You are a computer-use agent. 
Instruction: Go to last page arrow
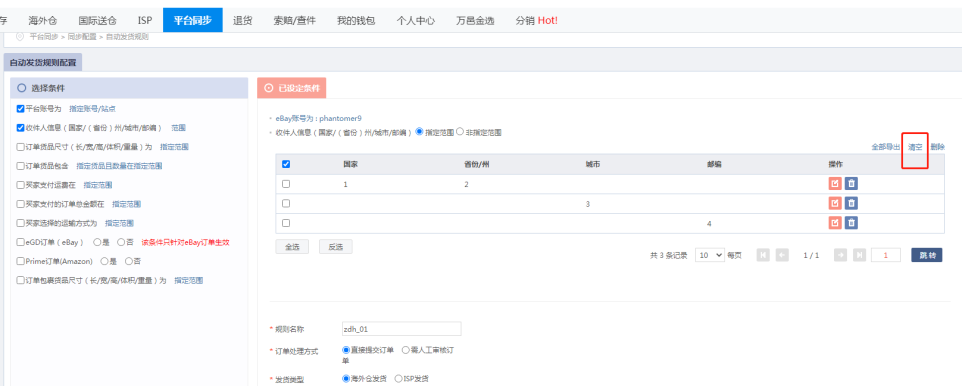pos(860,255)
